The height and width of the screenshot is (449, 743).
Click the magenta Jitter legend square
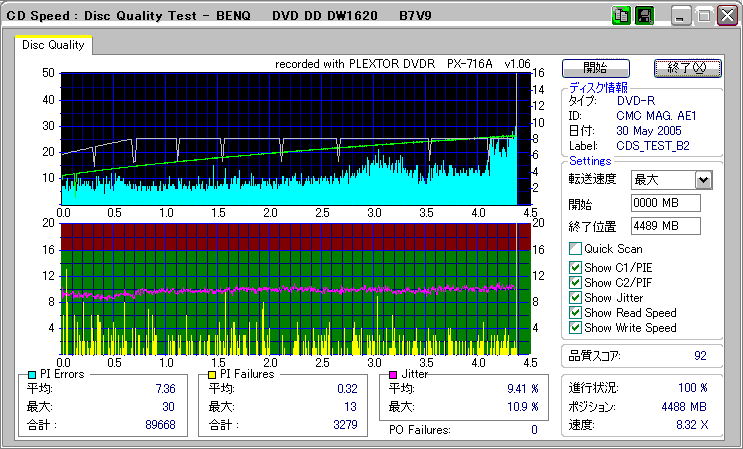[394, 374]
